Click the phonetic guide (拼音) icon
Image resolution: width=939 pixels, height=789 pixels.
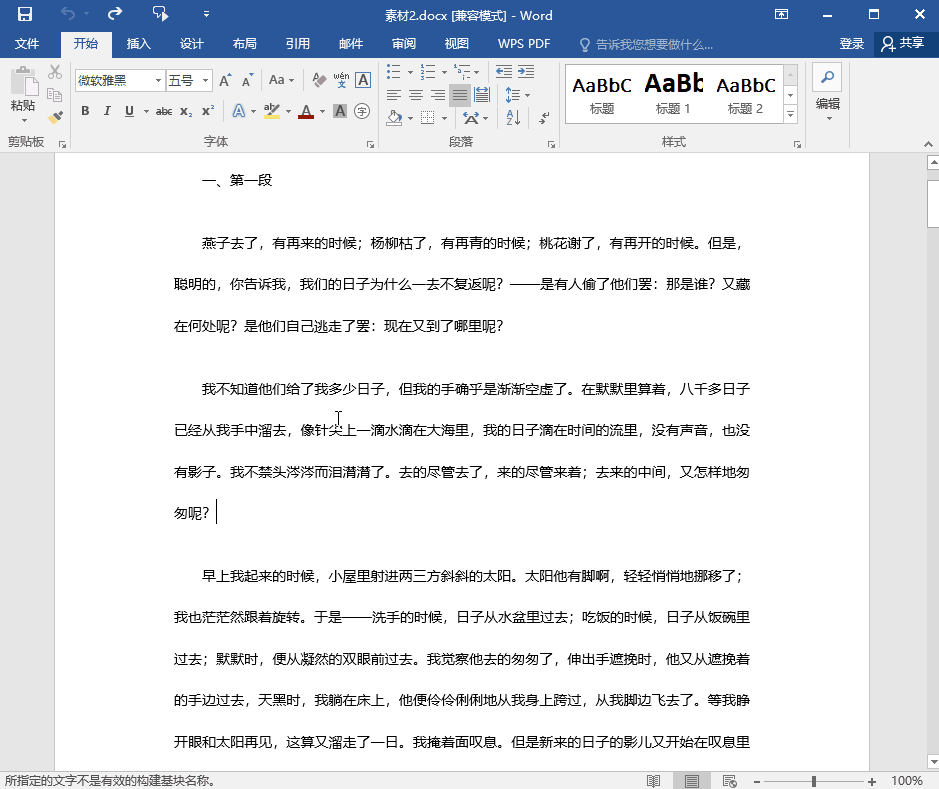click(x=341, y=79)
